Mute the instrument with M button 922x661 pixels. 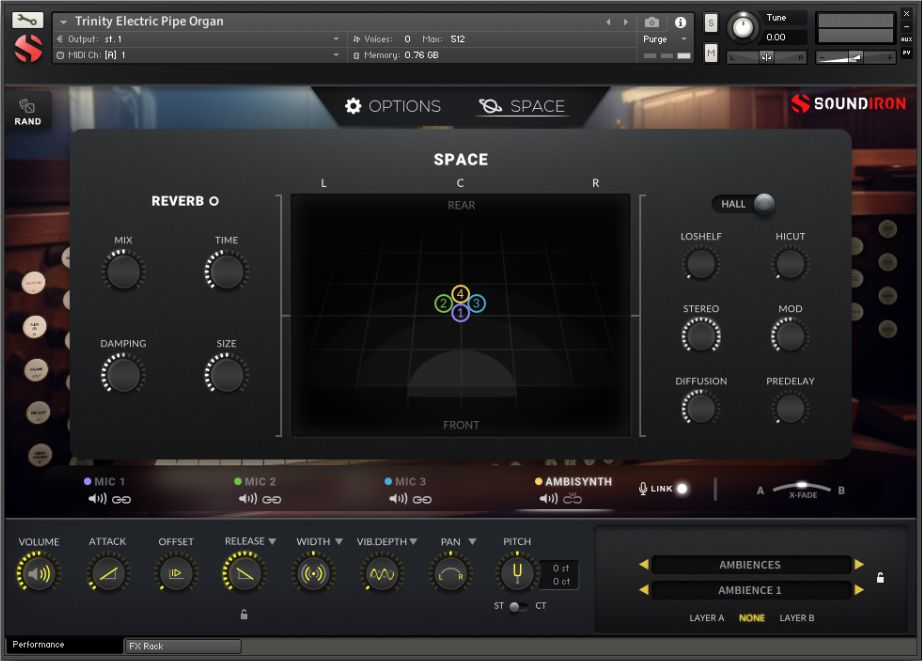[x=711, y=54]
